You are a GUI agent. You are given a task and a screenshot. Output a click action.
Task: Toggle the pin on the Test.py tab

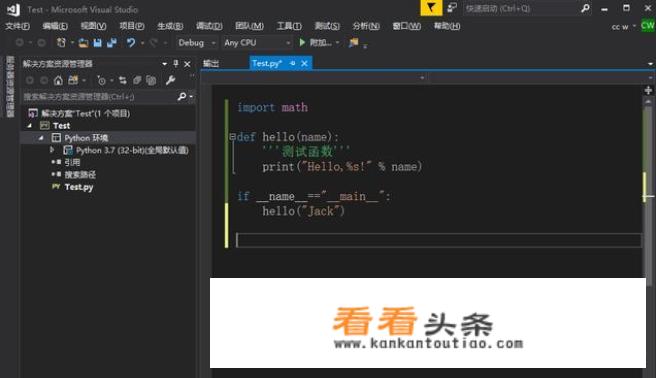click(292, 63)
